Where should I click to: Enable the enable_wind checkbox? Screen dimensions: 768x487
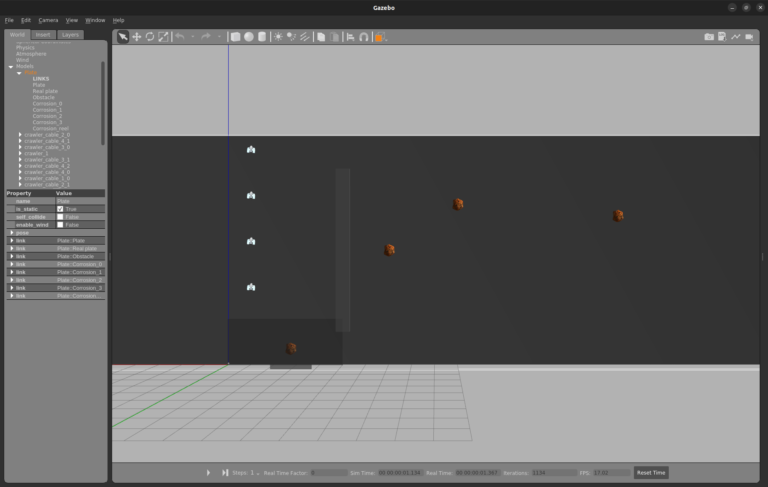tap(60, 225)
